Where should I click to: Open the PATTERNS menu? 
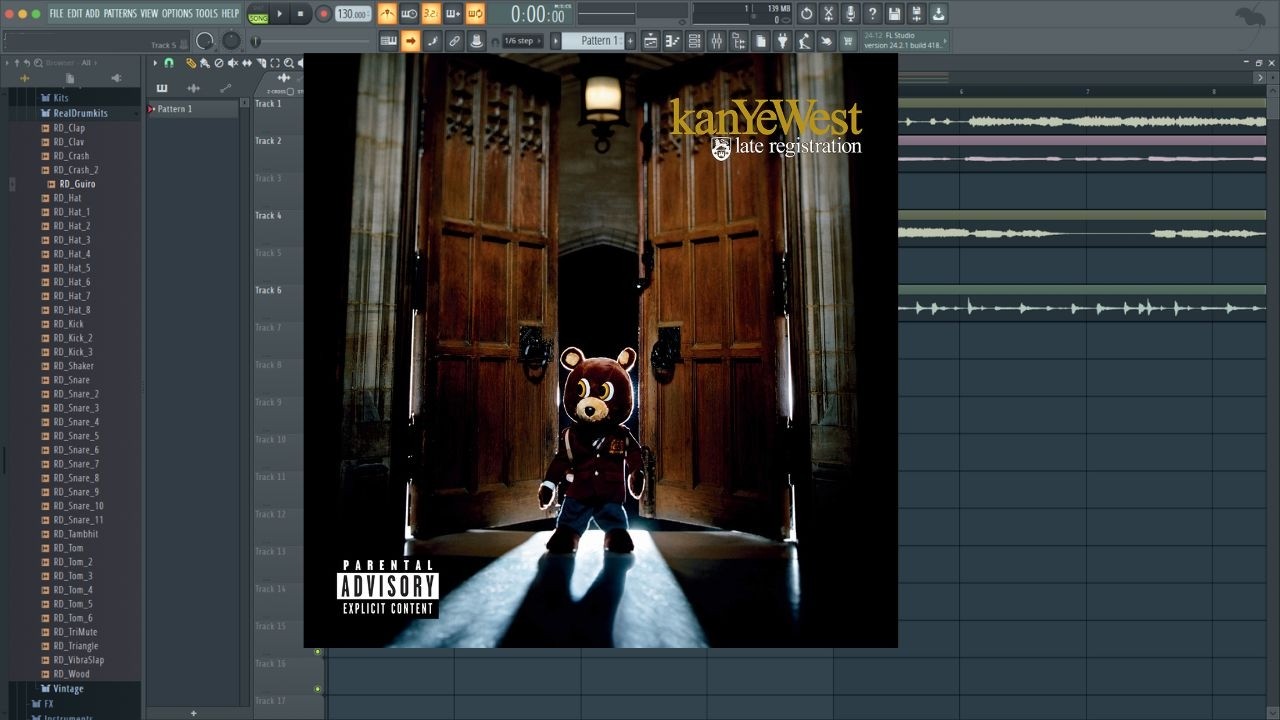[120, 13]
